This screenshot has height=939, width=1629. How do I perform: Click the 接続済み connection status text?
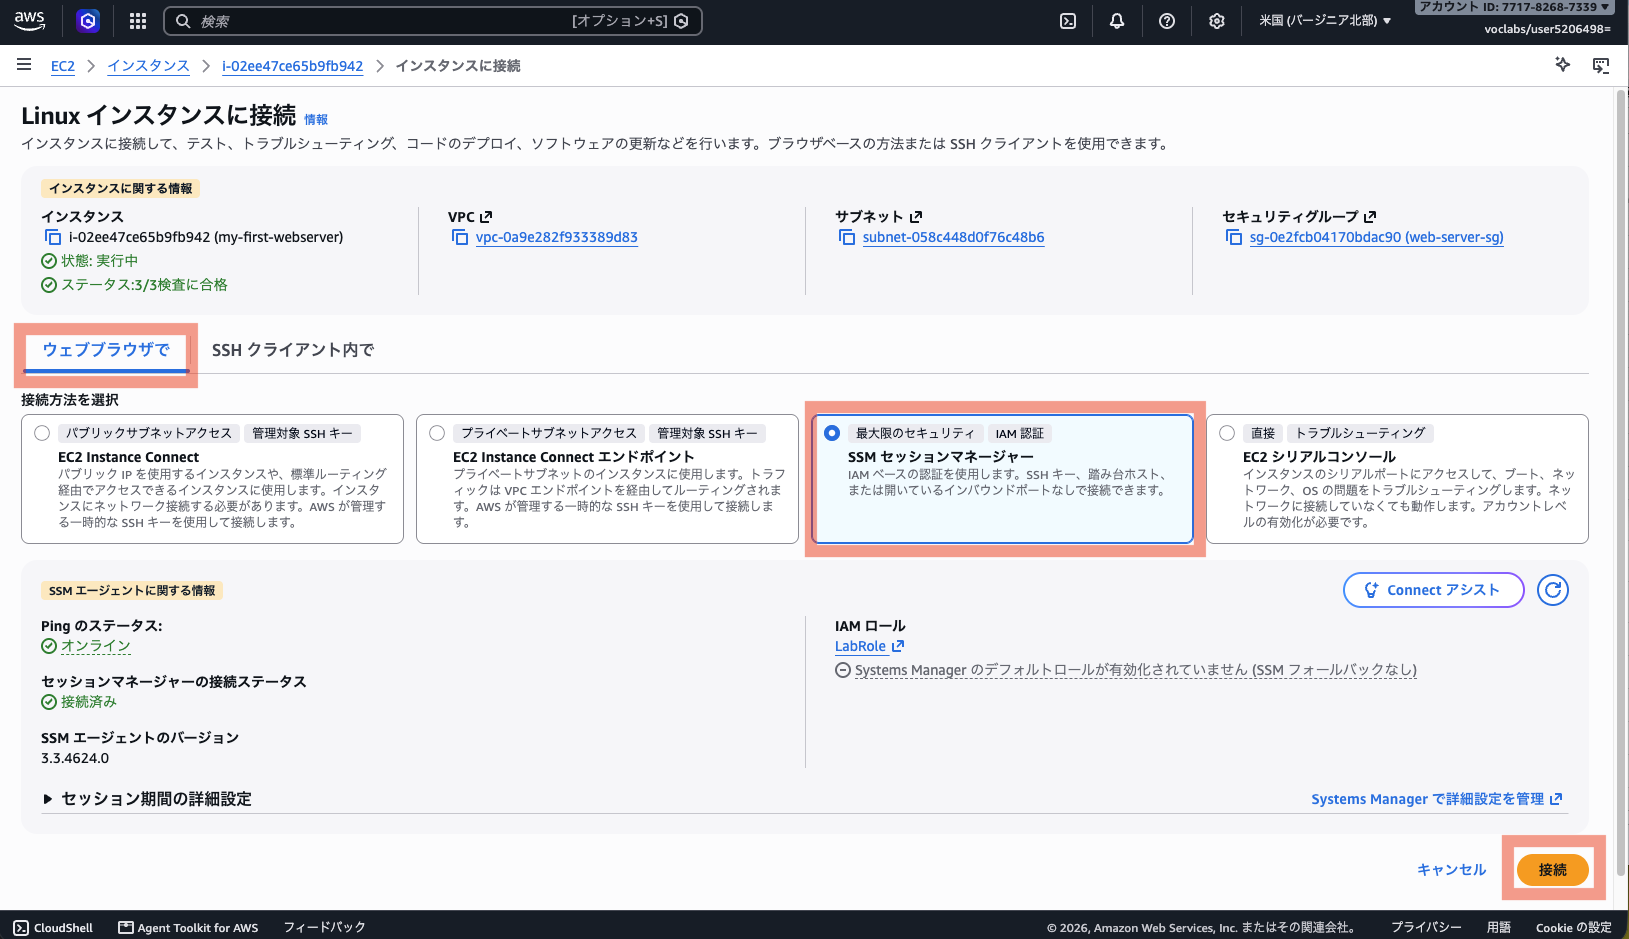[x=89, y=702]
